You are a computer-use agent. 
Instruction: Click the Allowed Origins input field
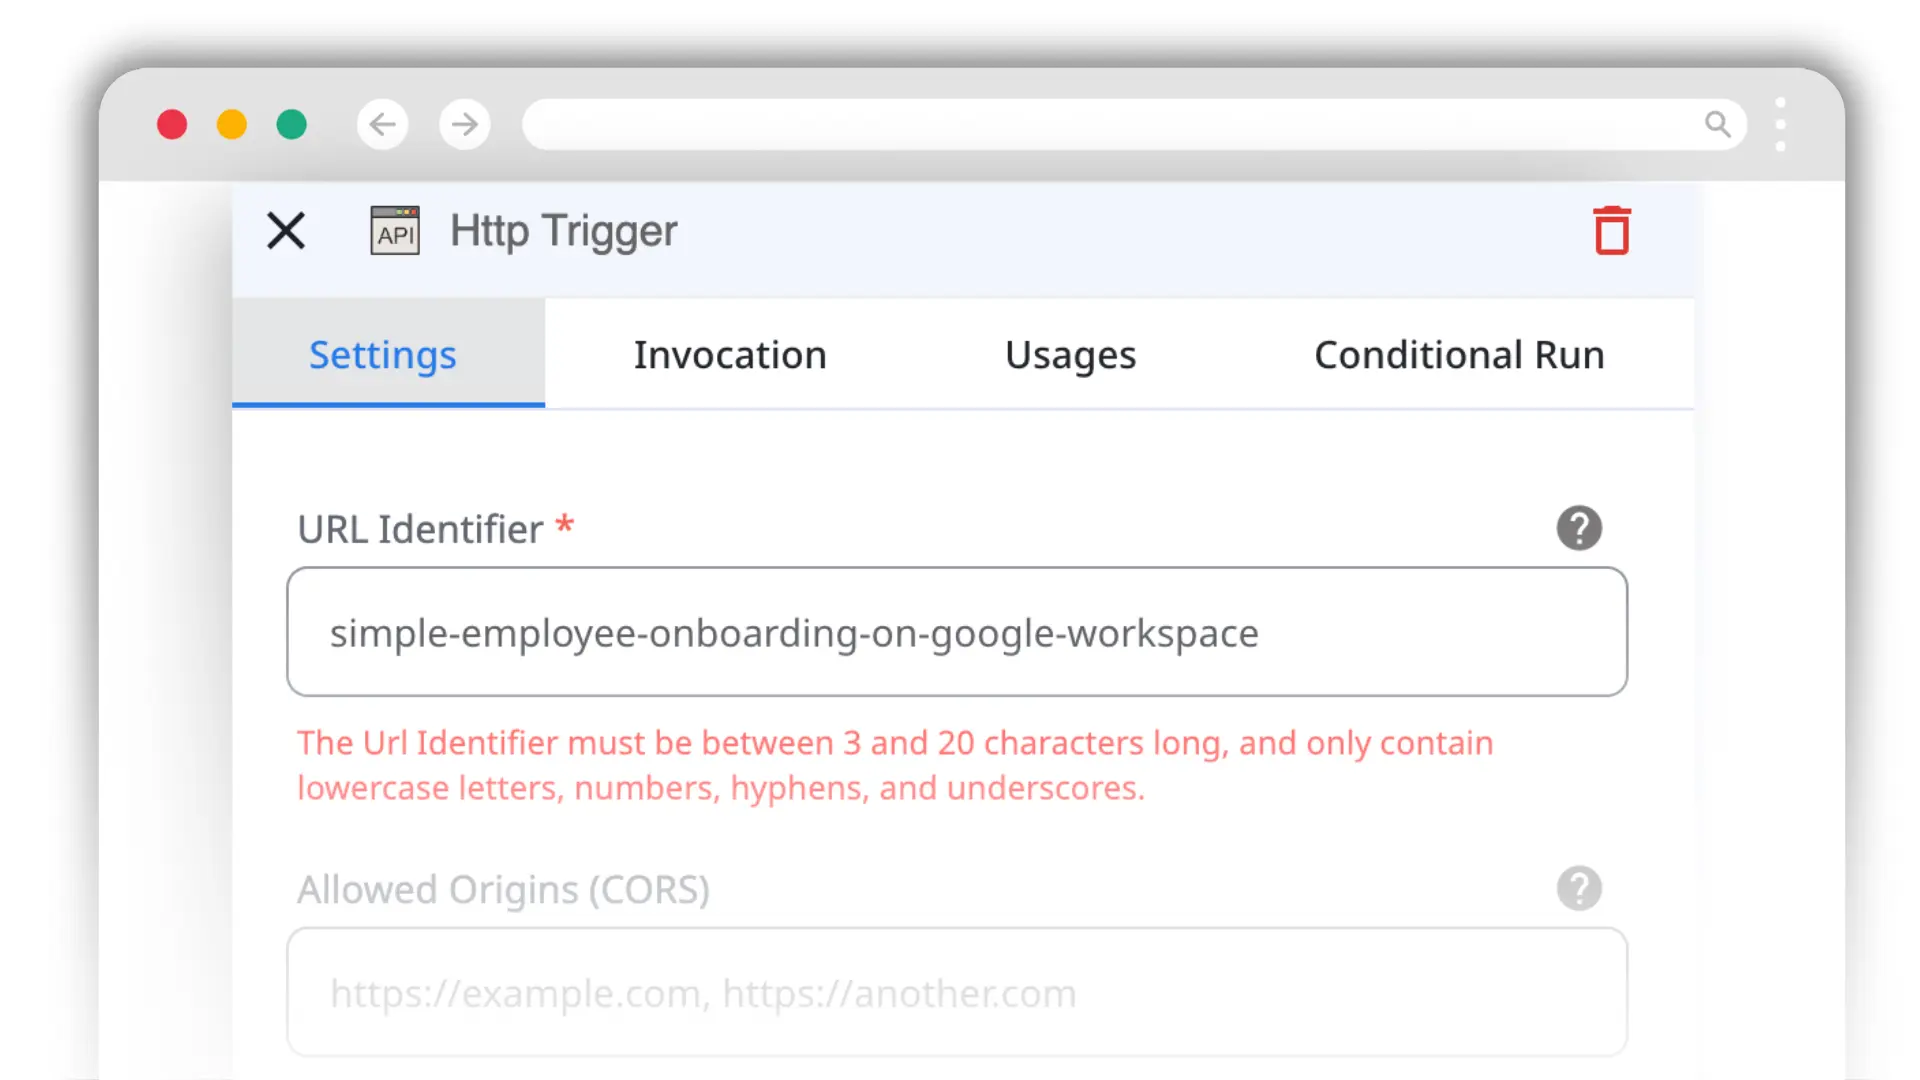pyautogui.click(x=956, y=992)
